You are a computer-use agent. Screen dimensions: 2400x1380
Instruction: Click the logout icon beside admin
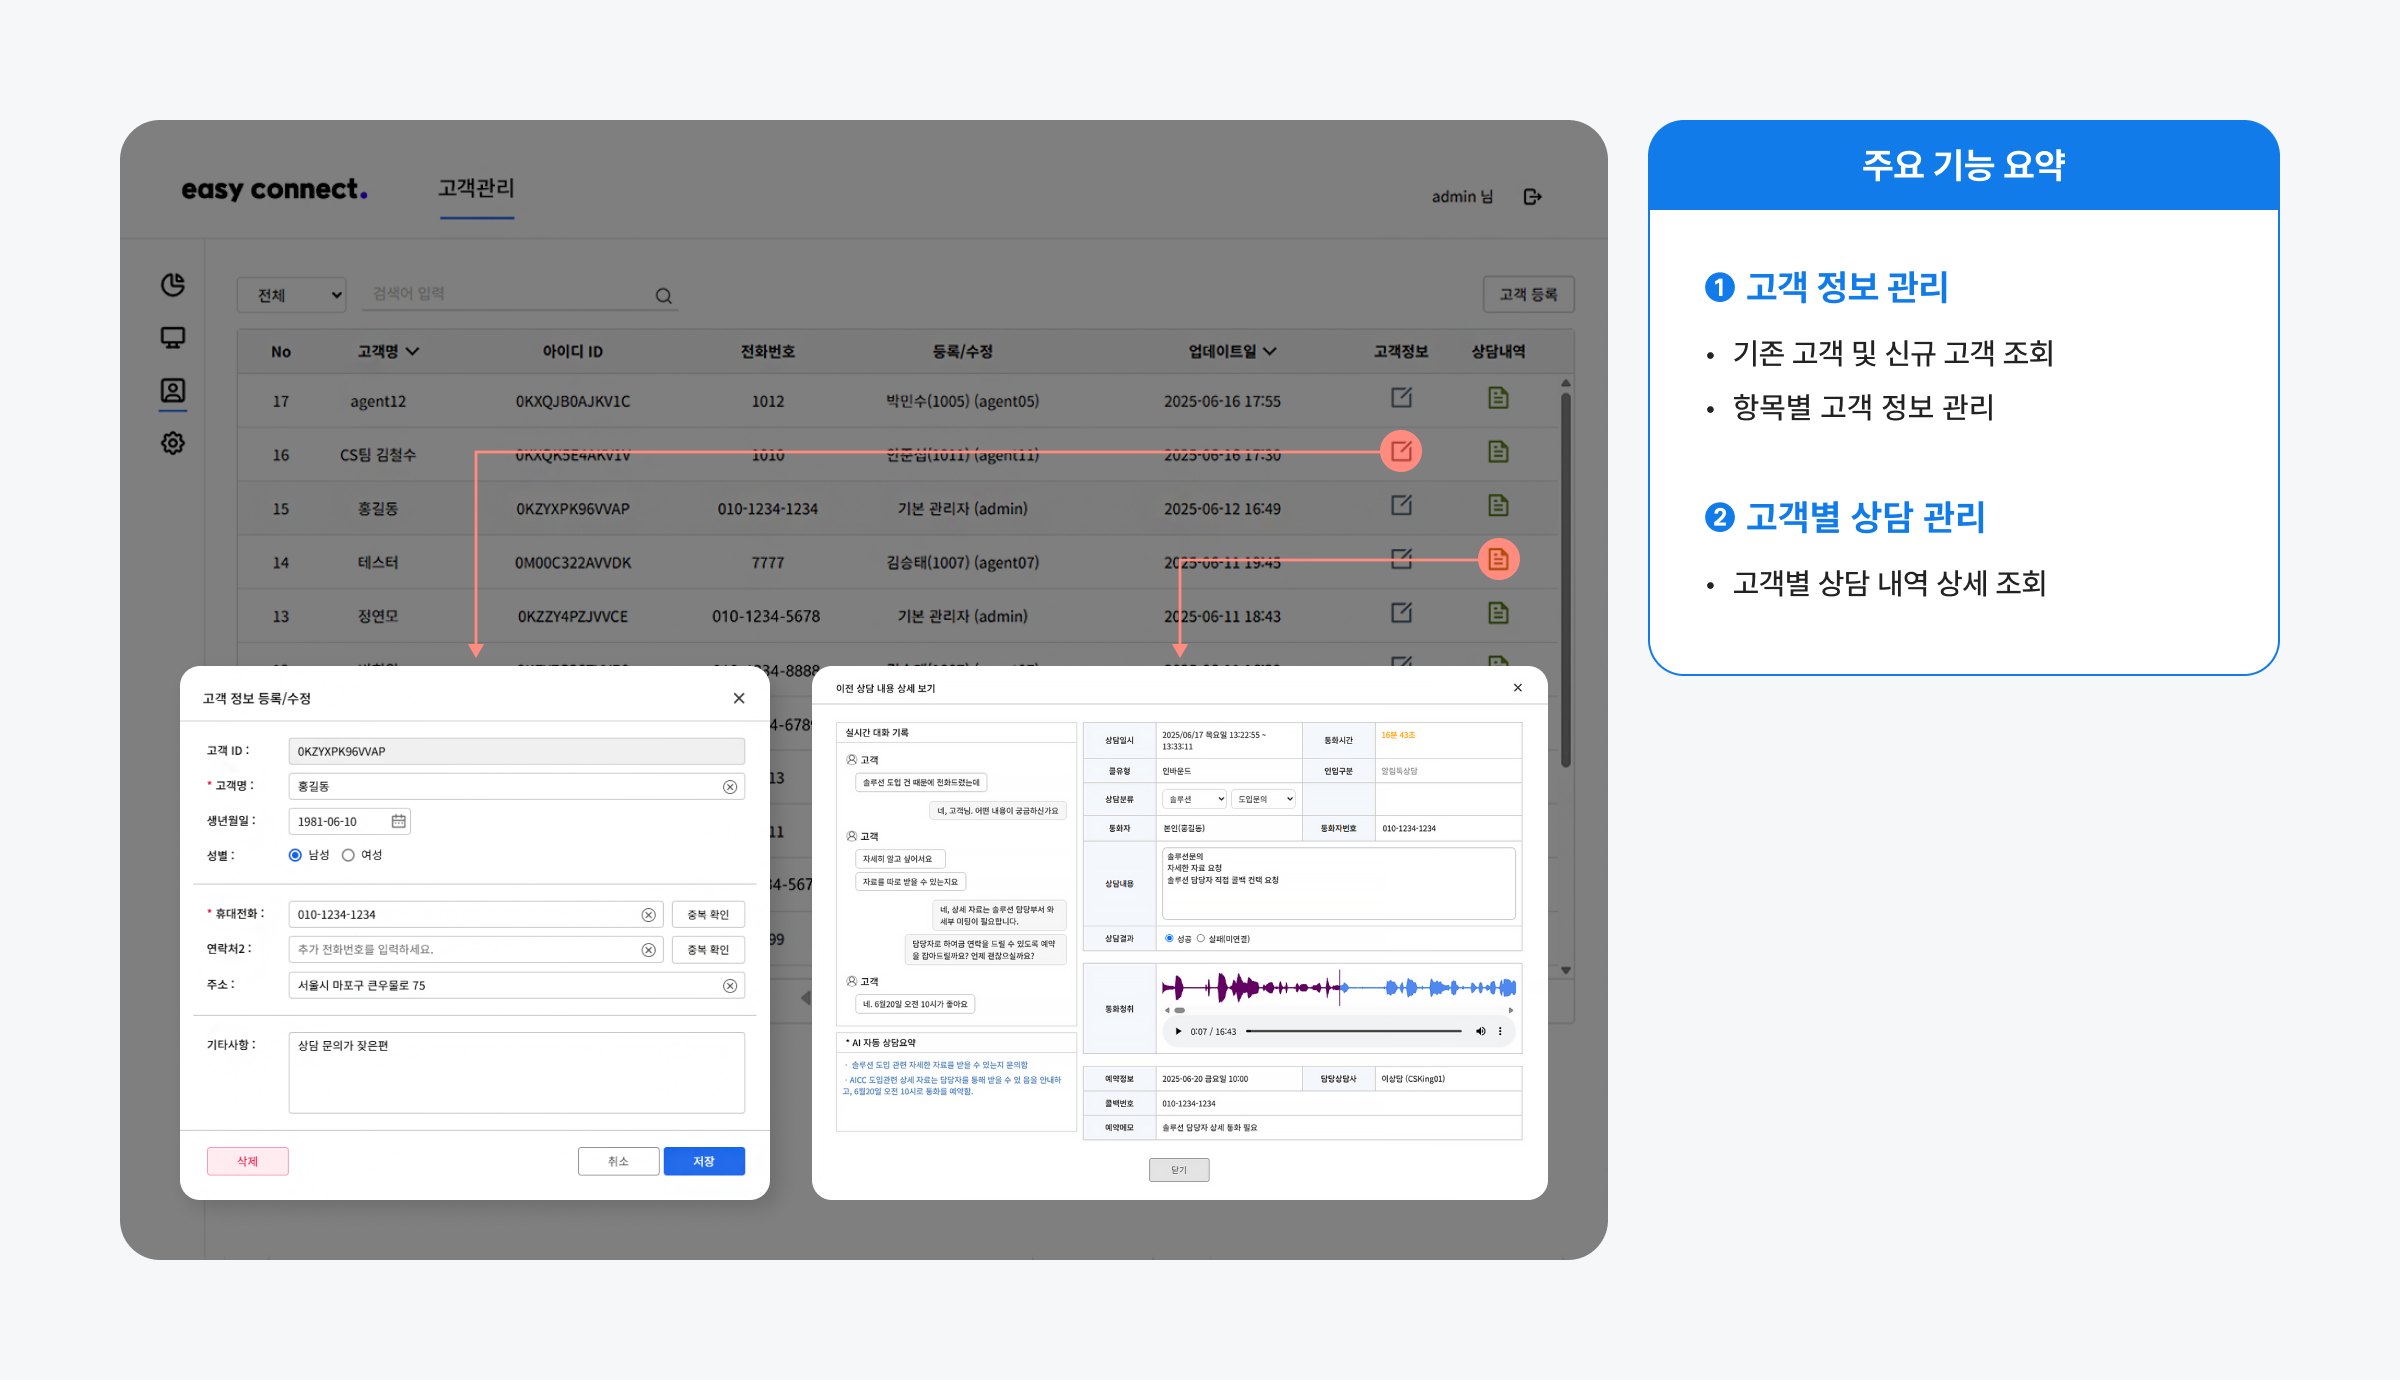click(x=1532, y=197)
